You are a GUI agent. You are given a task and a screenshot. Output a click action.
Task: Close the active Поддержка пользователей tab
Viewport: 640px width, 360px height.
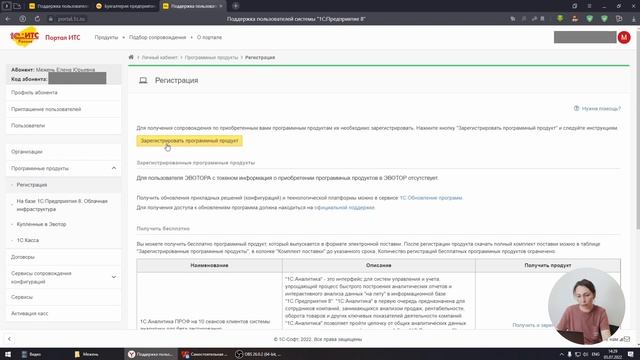pos(221,6)
